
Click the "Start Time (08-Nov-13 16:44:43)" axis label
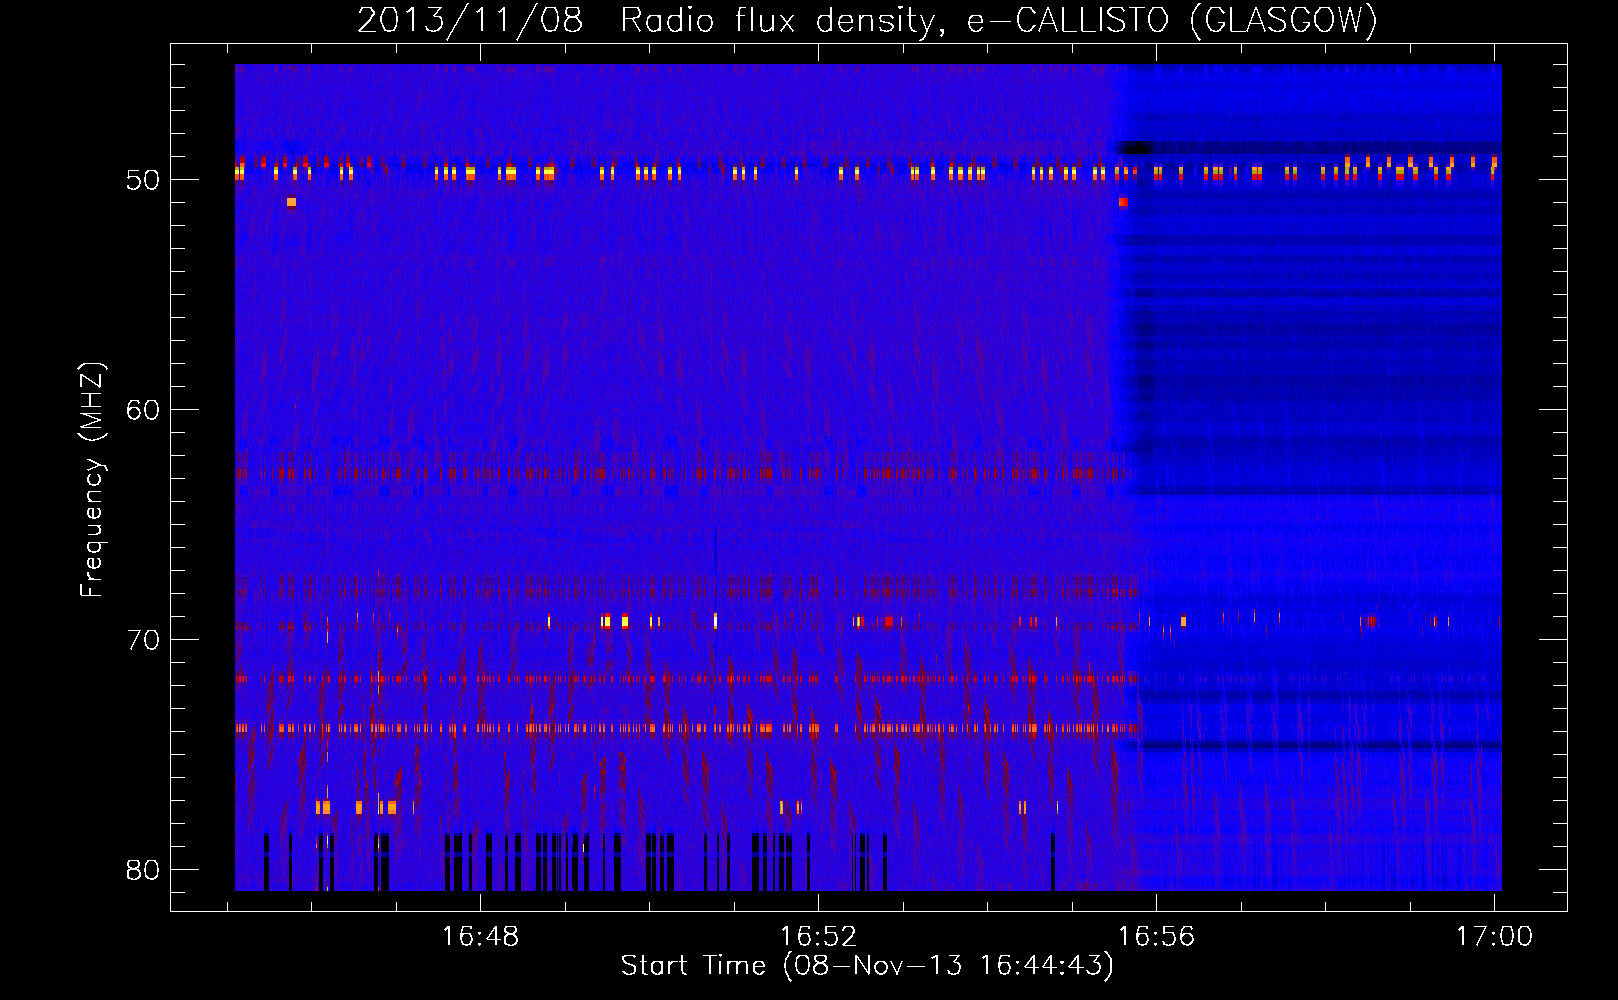(x=867, y=966)
